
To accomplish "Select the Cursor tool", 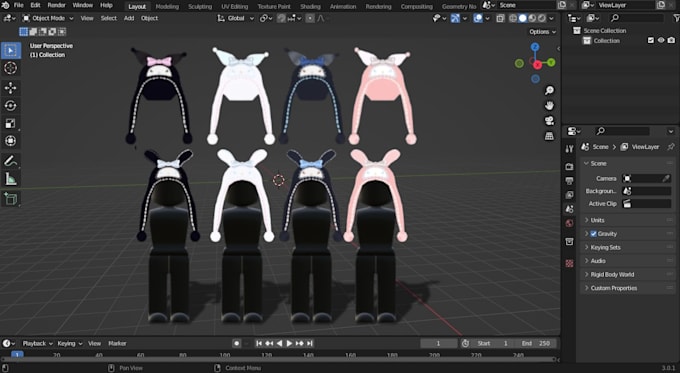I will (x=10, y=68).
